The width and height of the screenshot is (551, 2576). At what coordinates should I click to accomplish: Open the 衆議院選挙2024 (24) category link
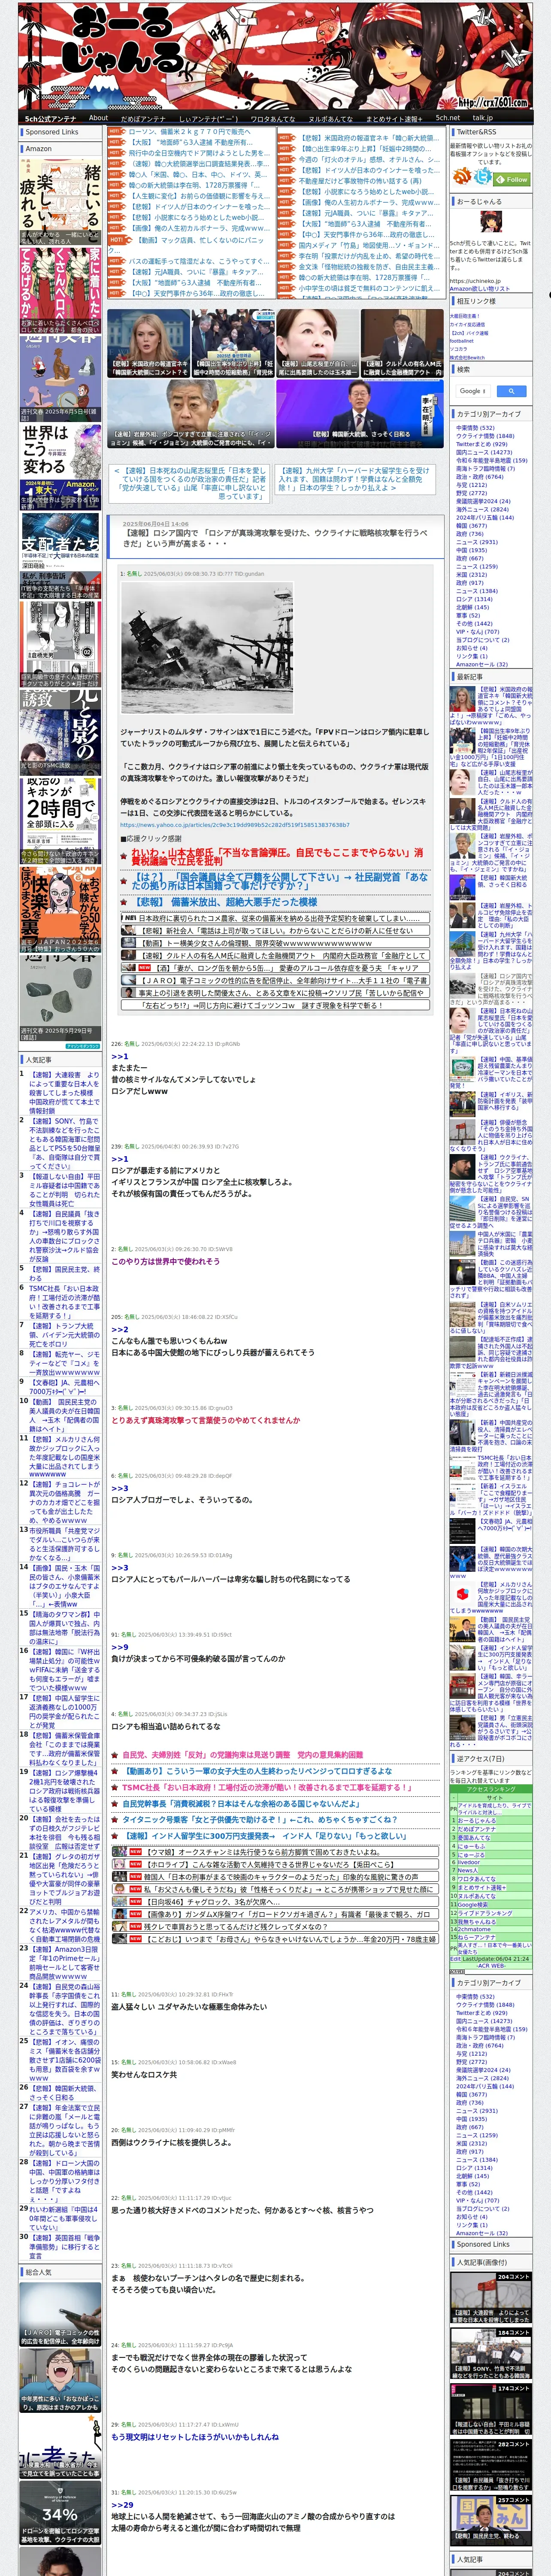483,501
